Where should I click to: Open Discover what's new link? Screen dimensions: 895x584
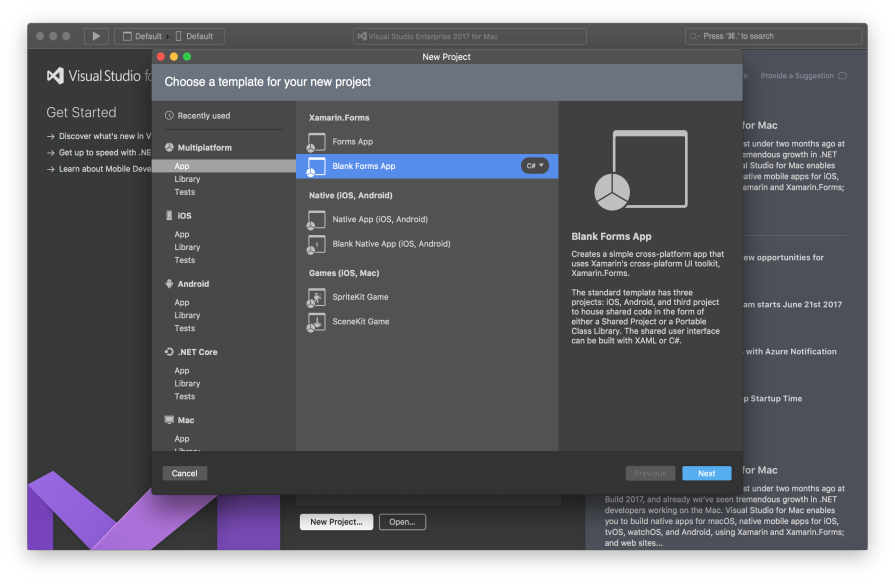click(99, 136)
